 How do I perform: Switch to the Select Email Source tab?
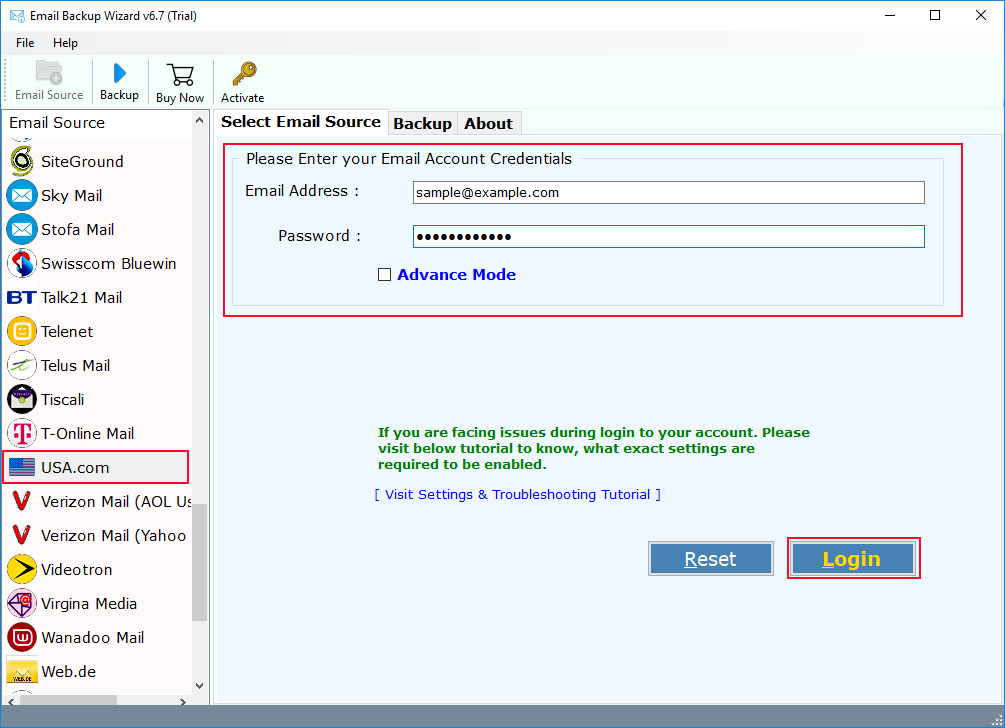[301, 122]
